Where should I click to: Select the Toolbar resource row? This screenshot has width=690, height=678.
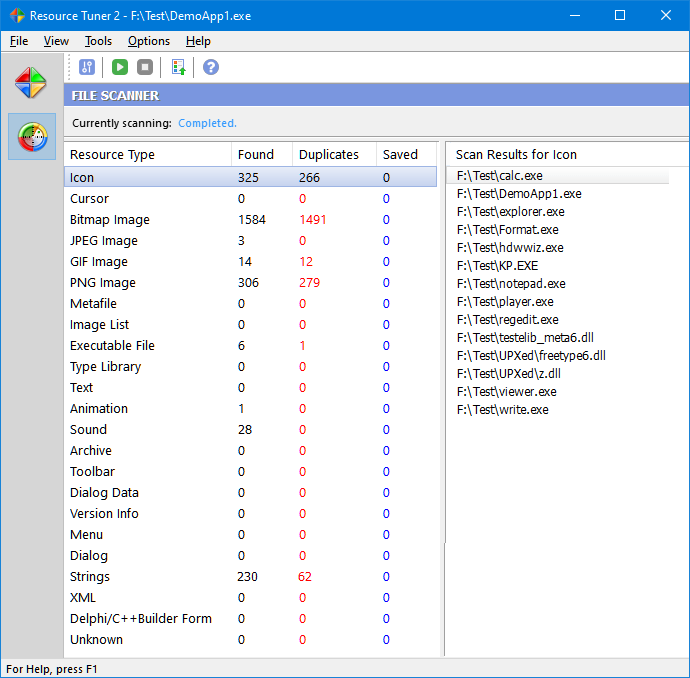point(250,472)
